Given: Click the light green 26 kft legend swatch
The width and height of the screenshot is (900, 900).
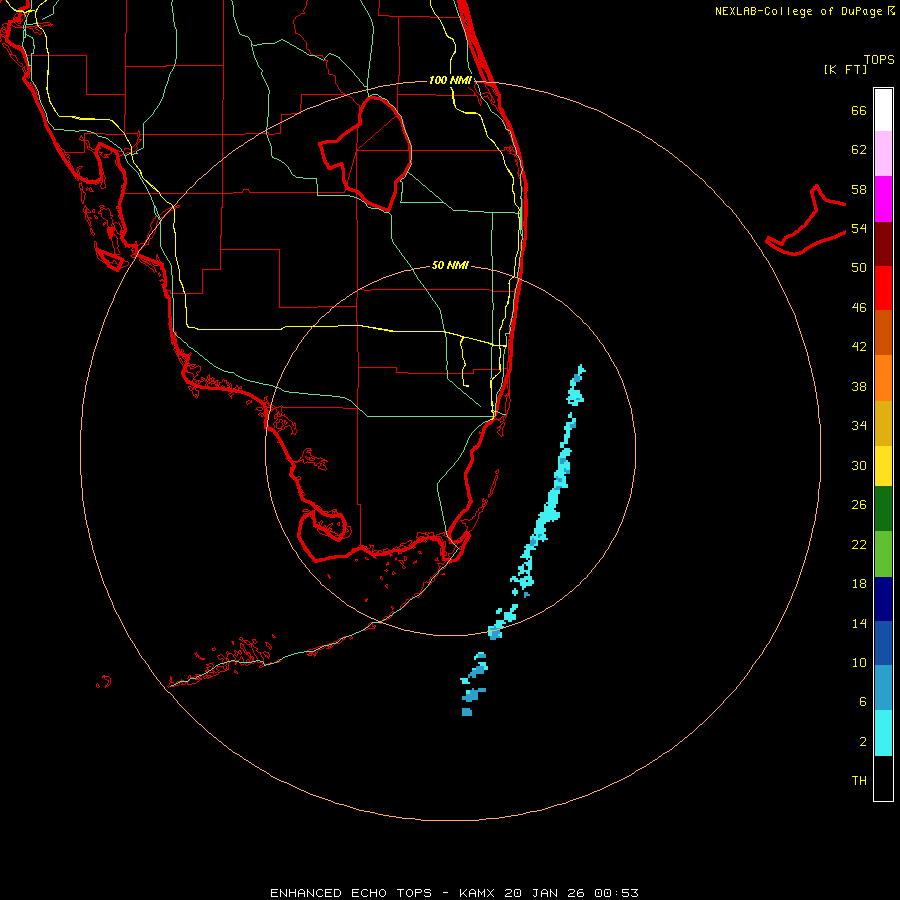Looking at the screenshot, I should click(883, 554).
